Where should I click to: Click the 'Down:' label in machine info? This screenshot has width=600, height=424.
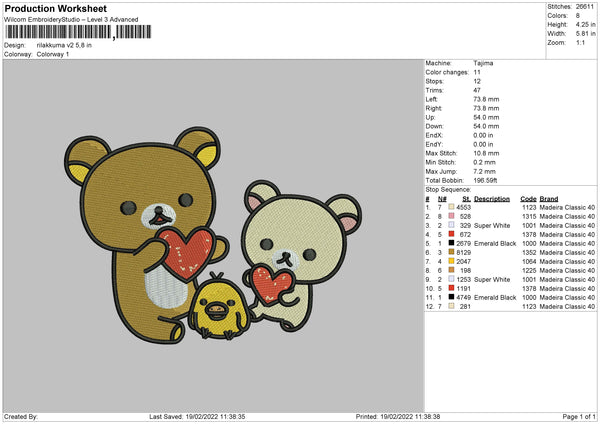(x=434, y=126)
